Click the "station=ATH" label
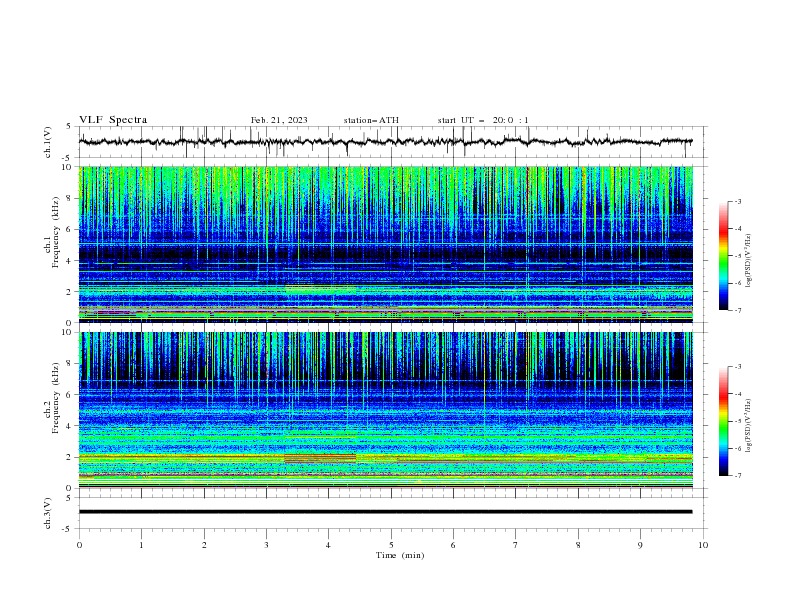Viewport: 792px width, 612px height. pos(371,120)
